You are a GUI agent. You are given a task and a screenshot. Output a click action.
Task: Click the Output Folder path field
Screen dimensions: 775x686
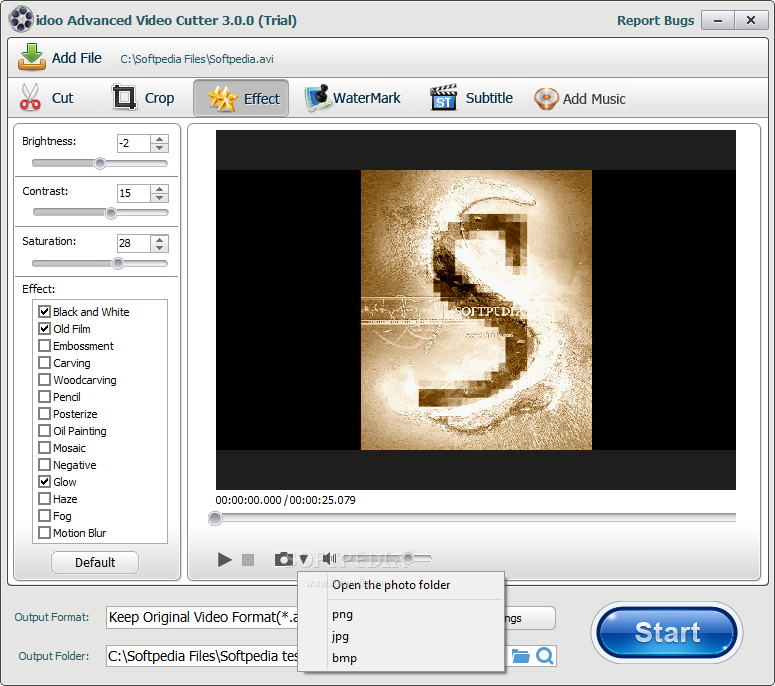point(202,656)
